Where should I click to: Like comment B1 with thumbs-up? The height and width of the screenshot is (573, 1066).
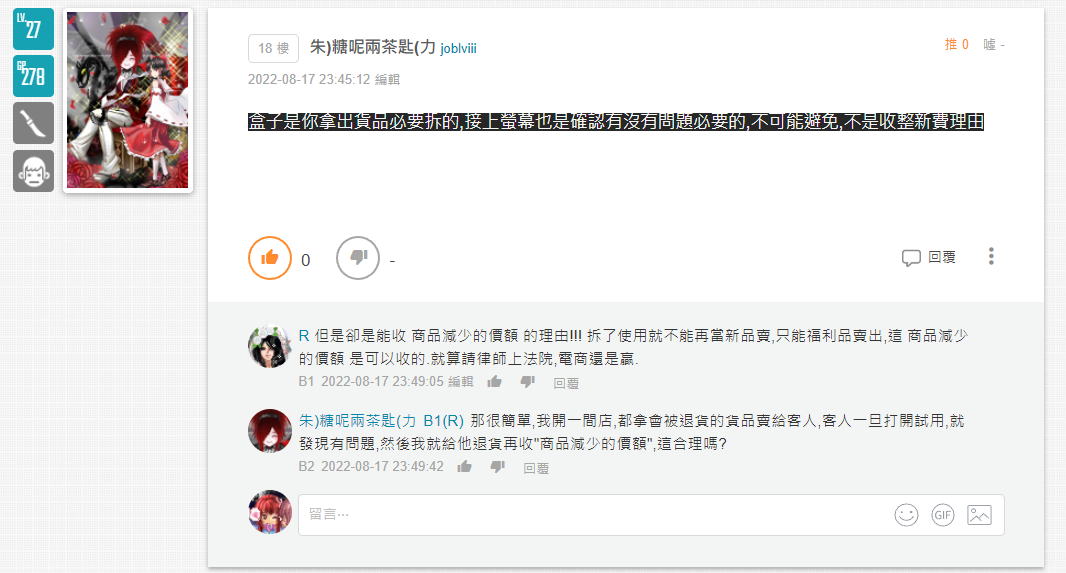click(x=494, y=381)
